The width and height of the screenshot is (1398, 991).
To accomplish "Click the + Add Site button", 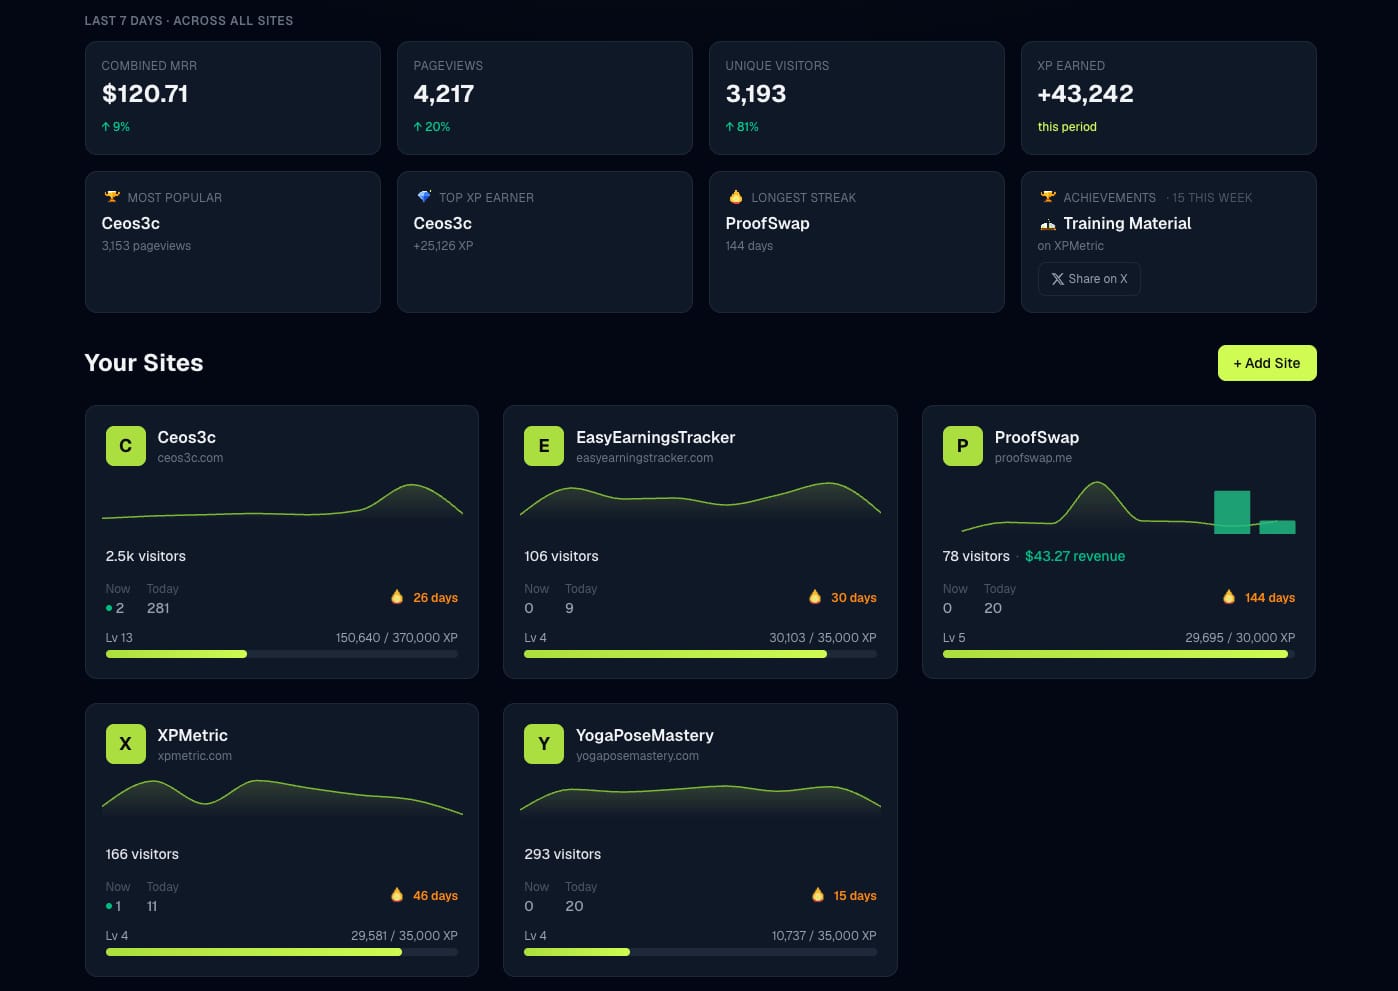I will pyautogui.click(x=1267, y=363).
